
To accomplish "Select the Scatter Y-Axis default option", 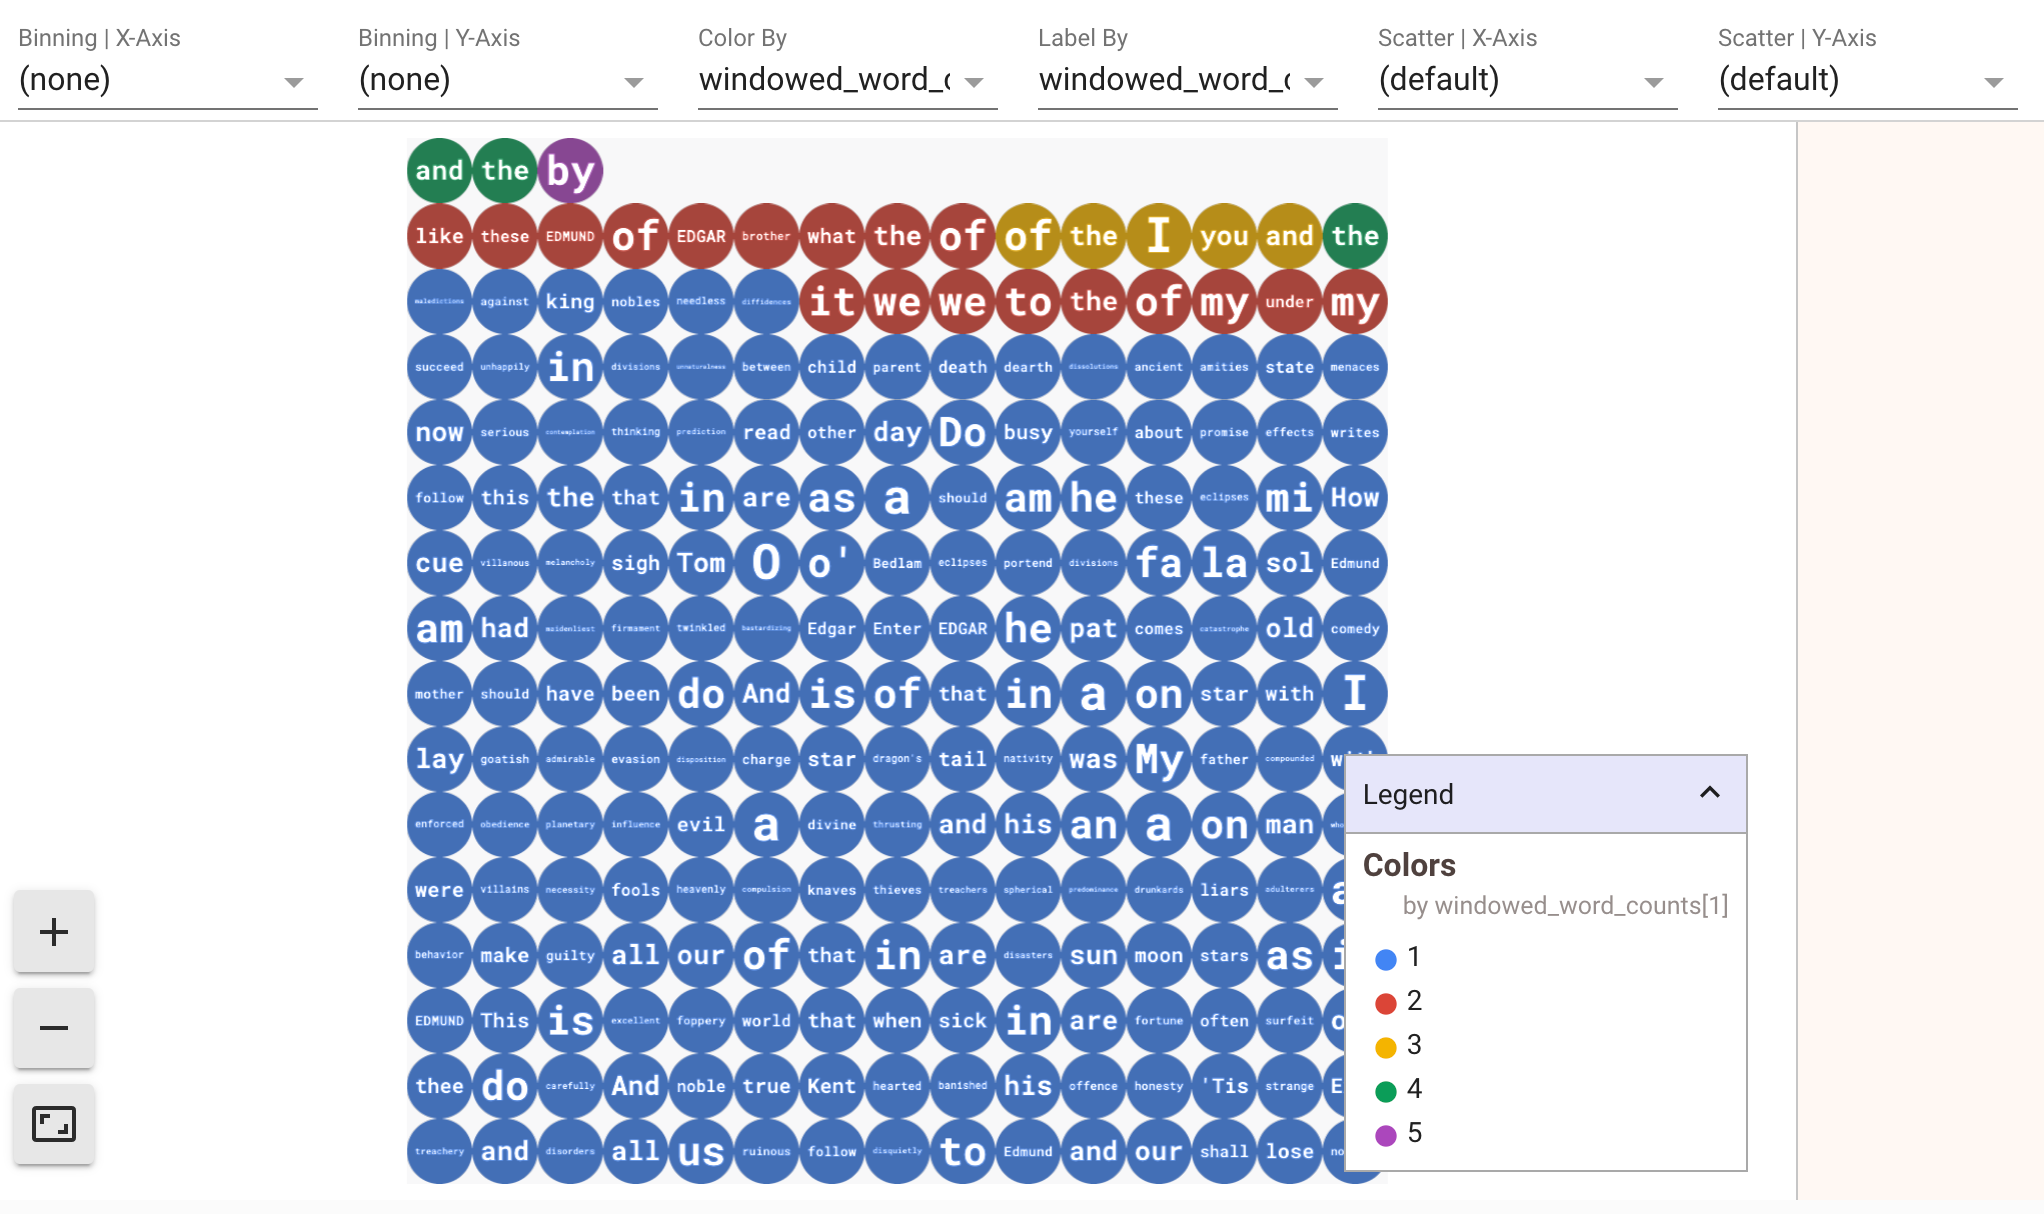I will (1863, 79).
